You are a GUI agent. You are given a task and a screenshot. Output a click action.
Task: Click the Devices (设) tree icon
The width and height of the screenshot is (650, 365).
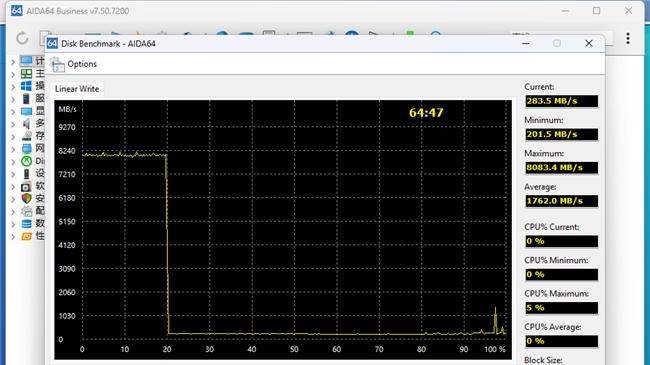27,173
